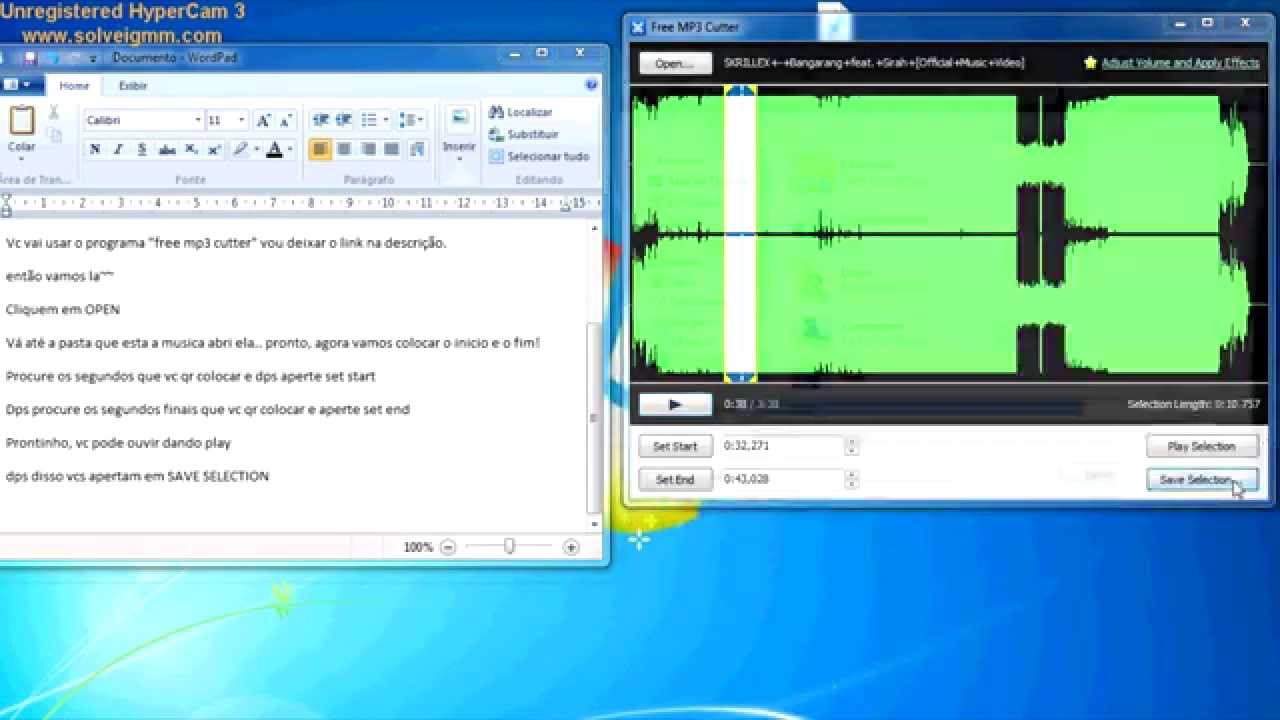Click the text highlight color pen icon
The image size is (1280, 720).
[240, 149]
